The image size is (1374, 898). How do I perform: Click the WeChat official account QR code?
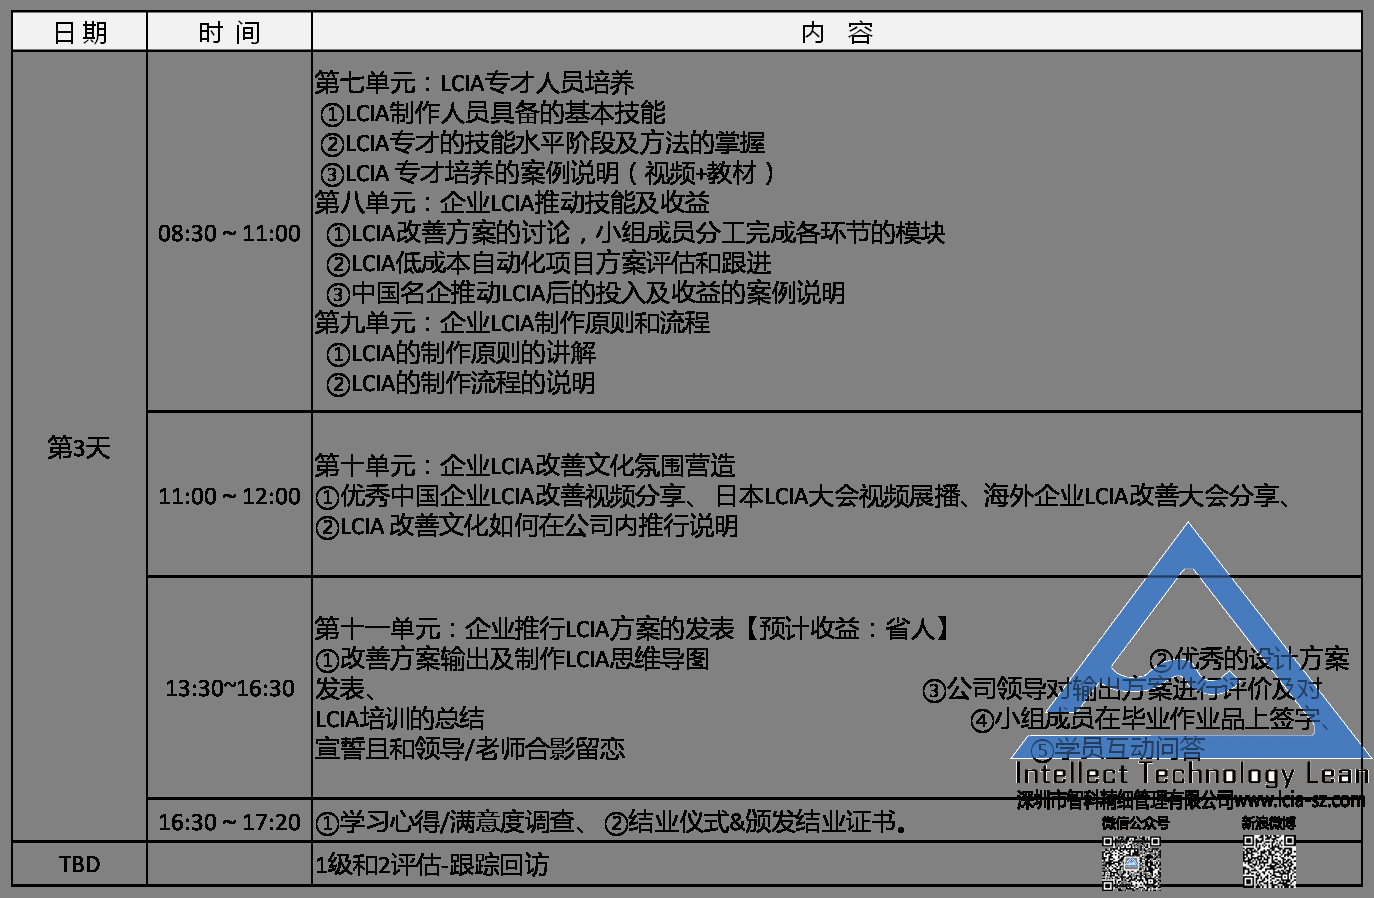pyautogui.click(x=1131, y=862)
